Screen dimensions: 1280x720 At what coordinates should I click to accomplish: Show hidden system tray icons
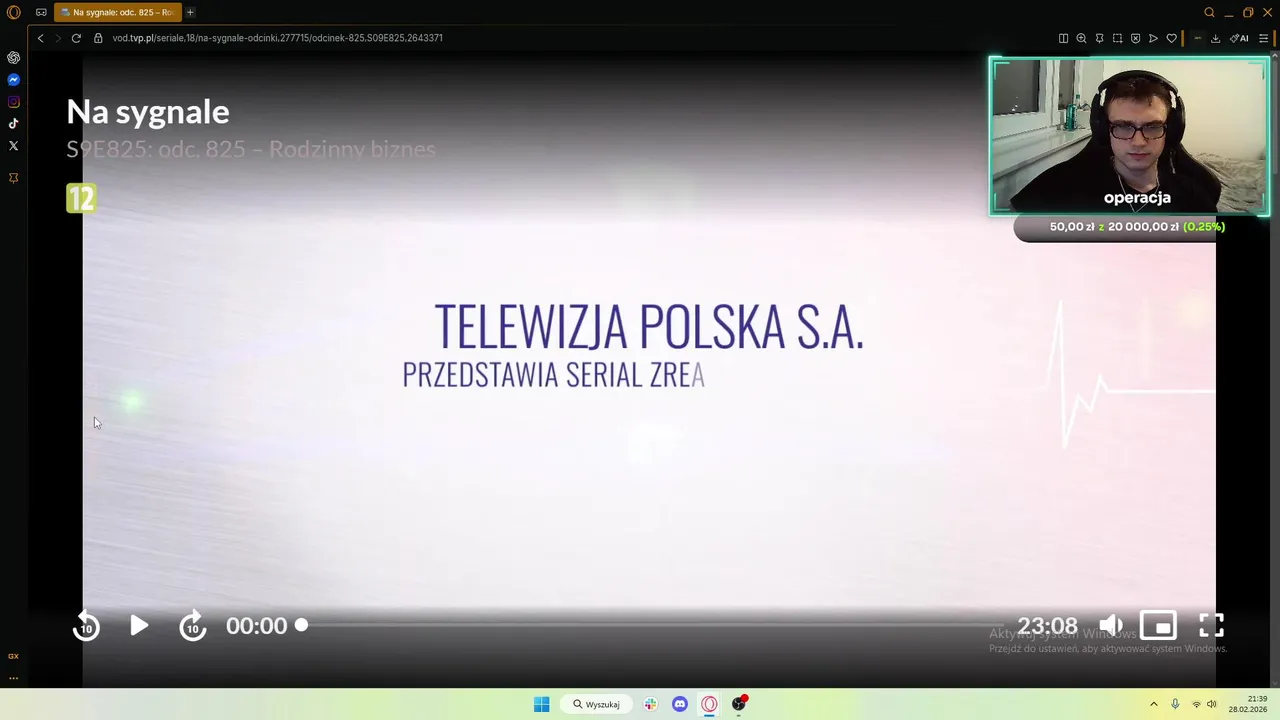(1153, 704)
